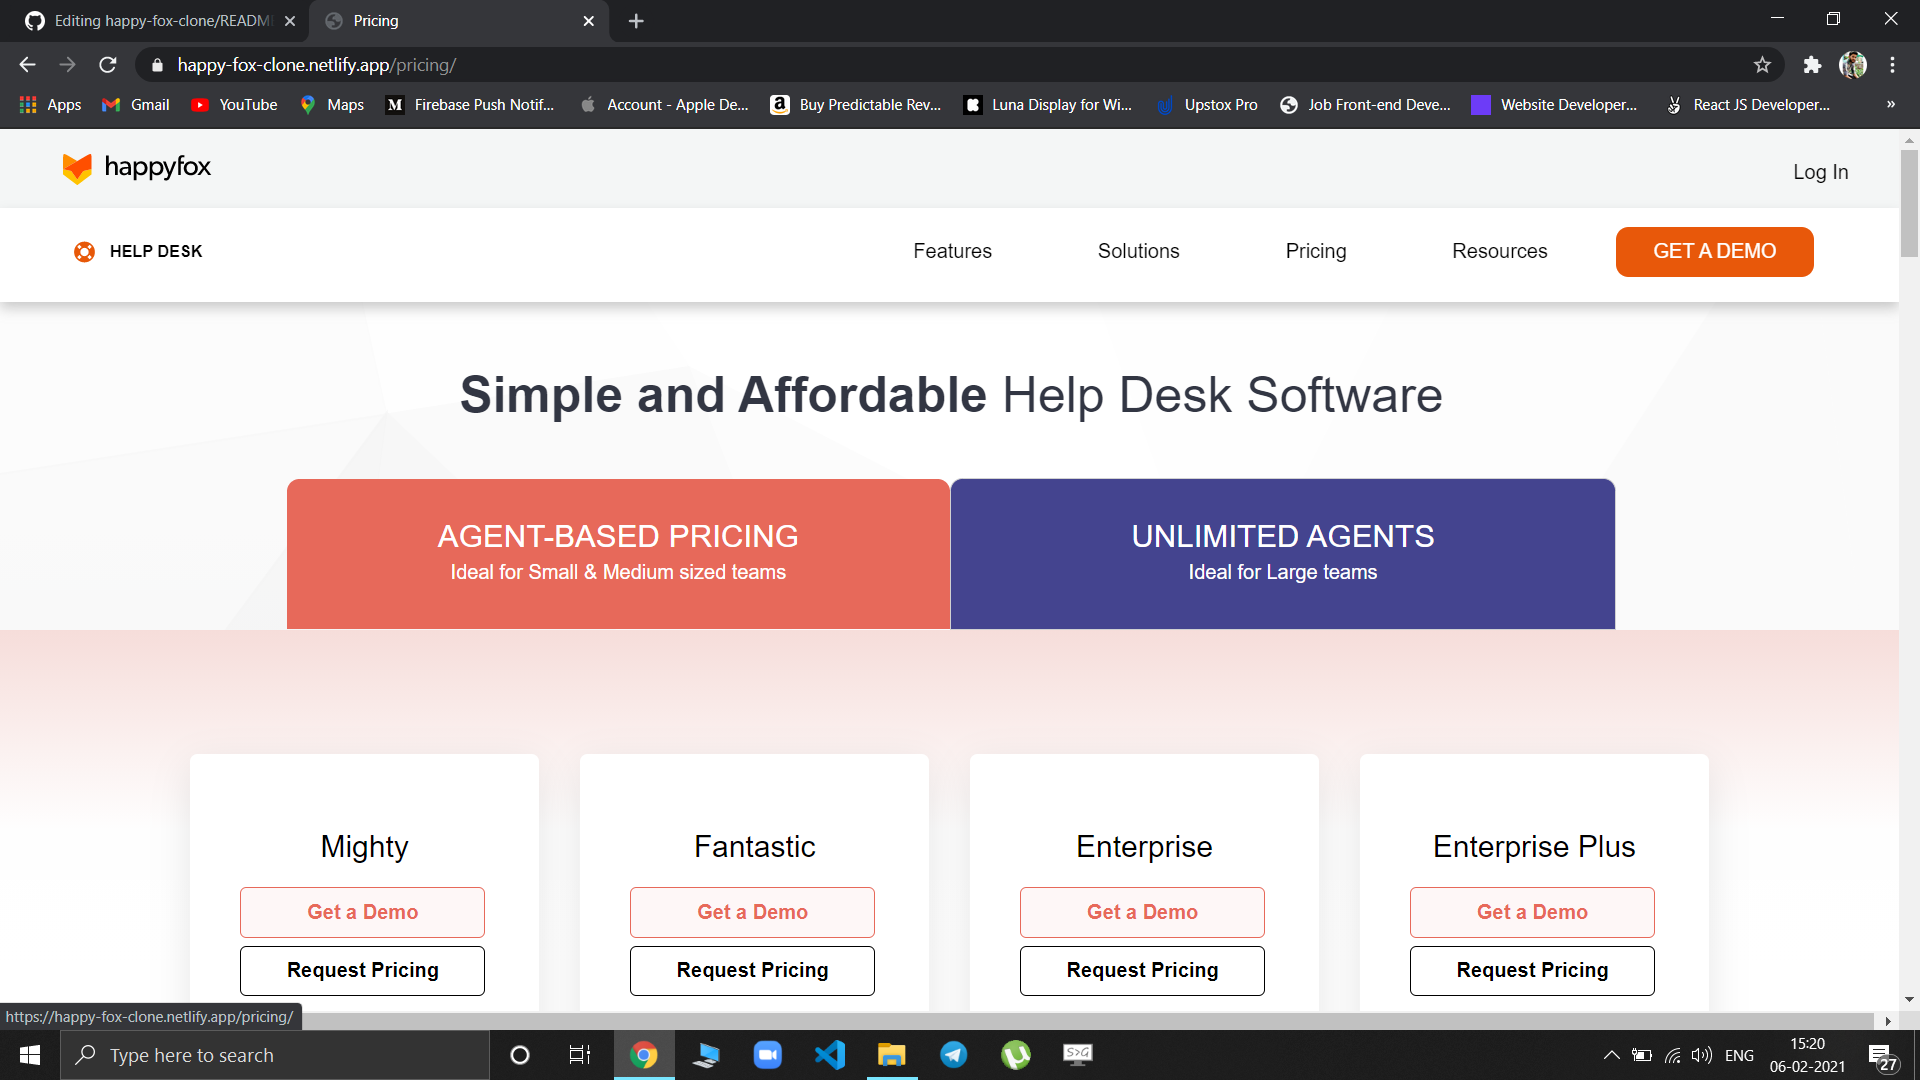Click Get a Demo under Mighty
This screenshot has width=1920, height=1080.
point(362,912)
